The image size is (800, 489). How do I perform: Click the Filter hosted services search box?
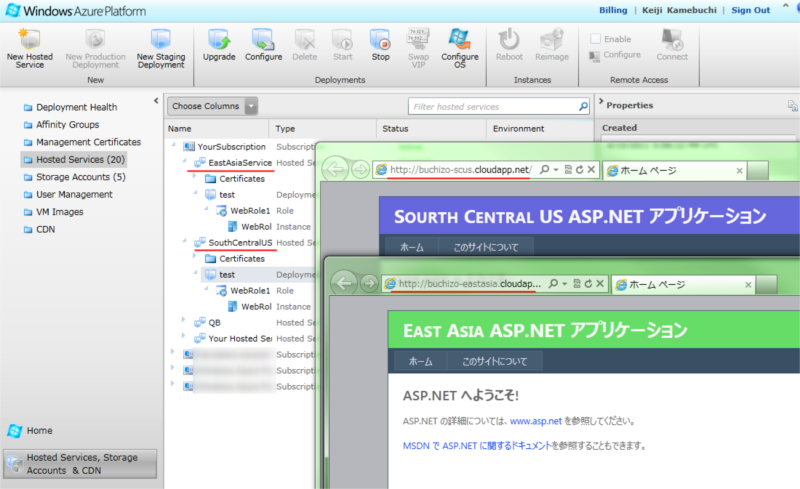[493, 106]
